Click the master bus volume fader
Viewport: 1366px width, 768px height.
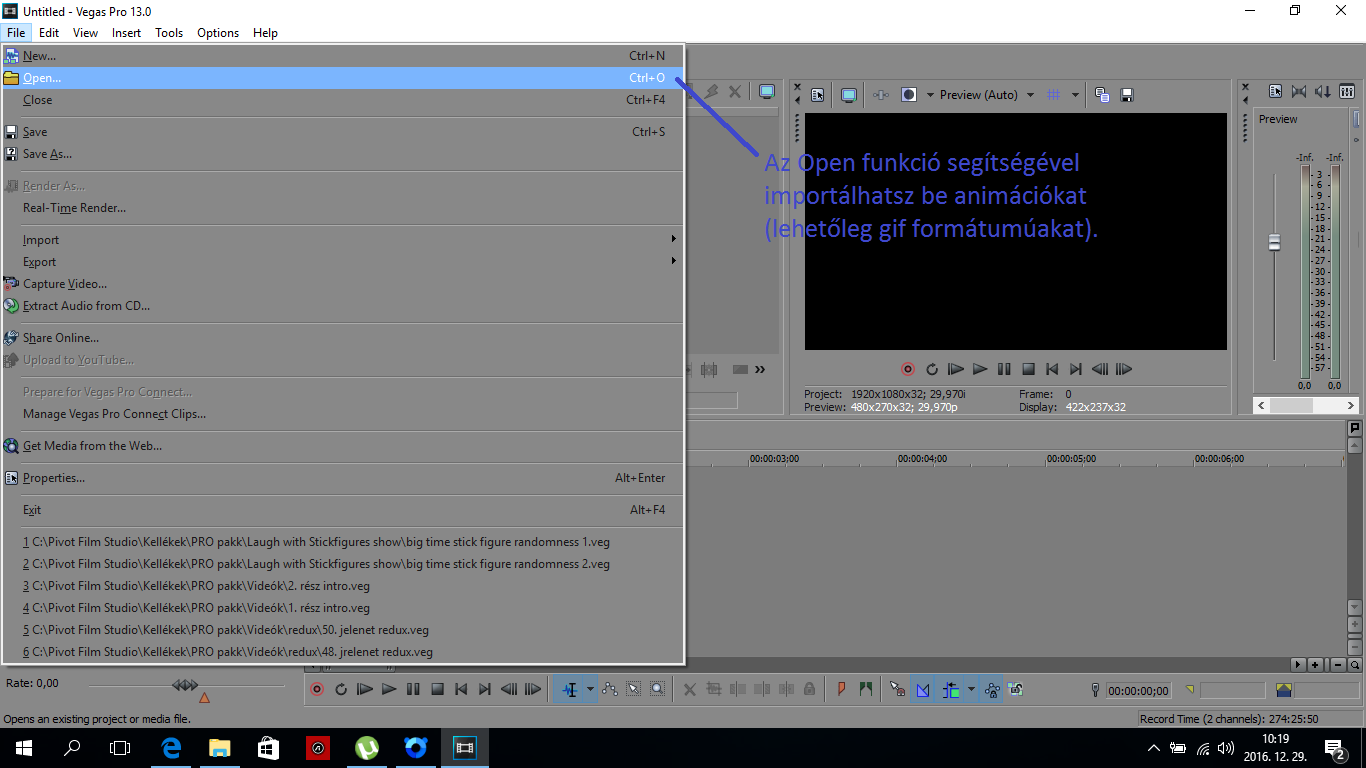(x=1274, y=242)
